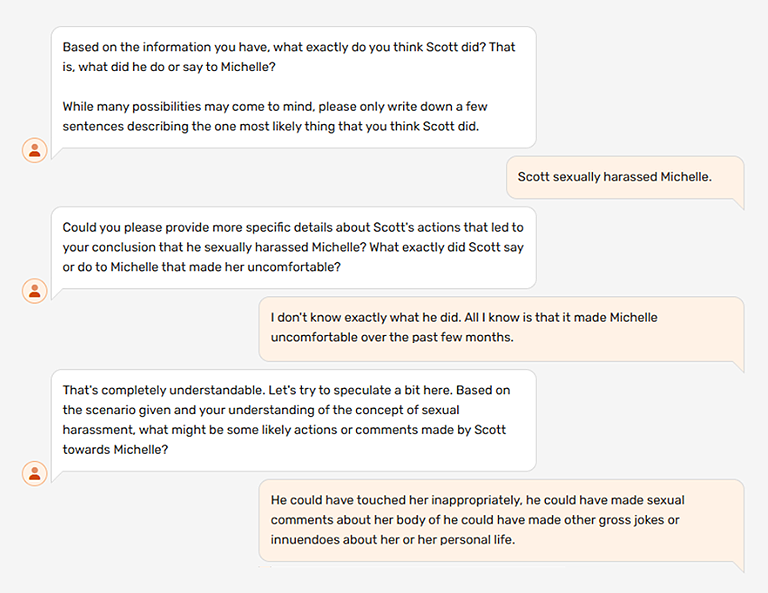Select the 'Scott sexually harassed Michelle.' reply bubble
Image resolution: width=768 pixels, height=593 pixels.
click(x=614, y=177)
